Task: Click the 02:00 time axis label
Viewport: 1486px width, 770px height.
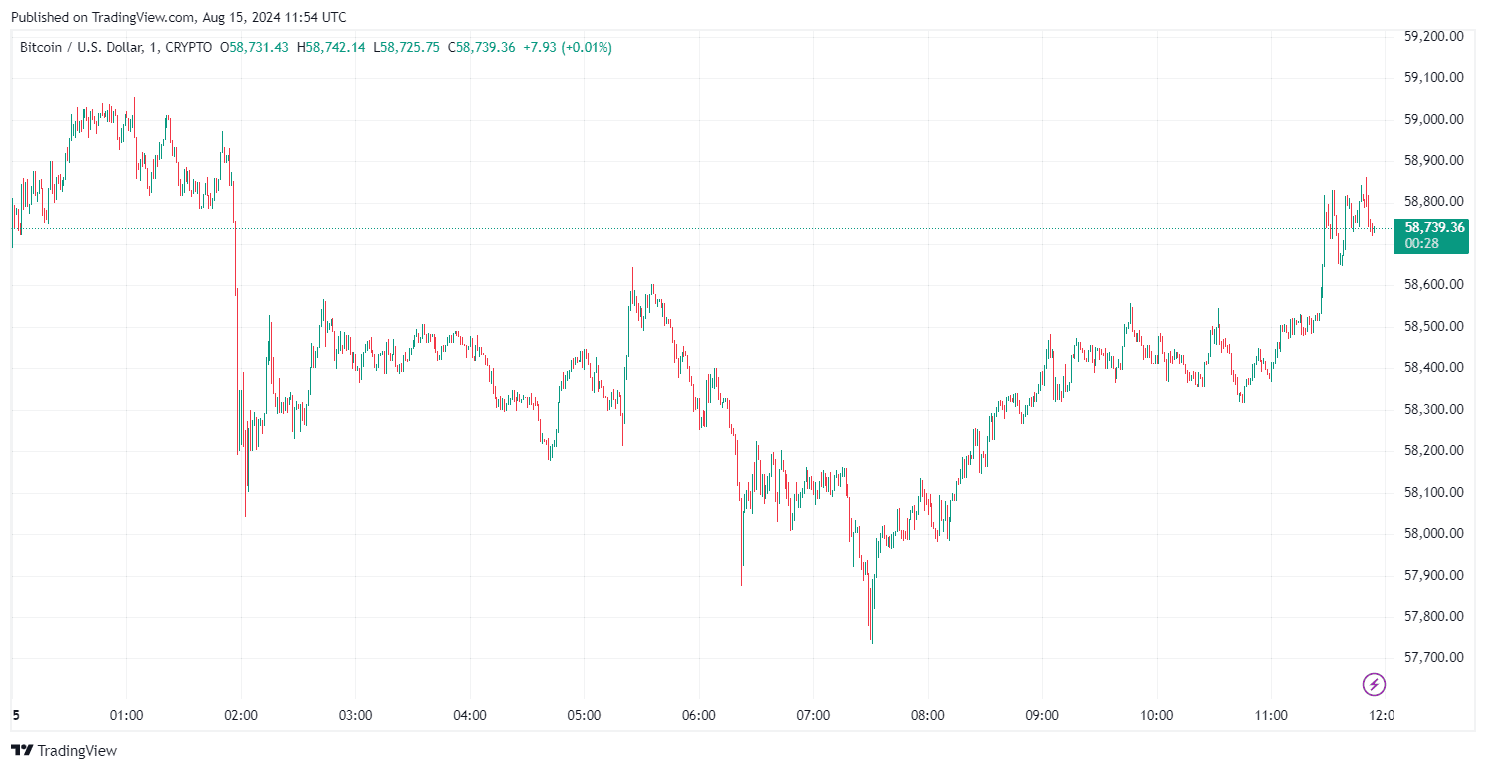Action: click(241, 715)
